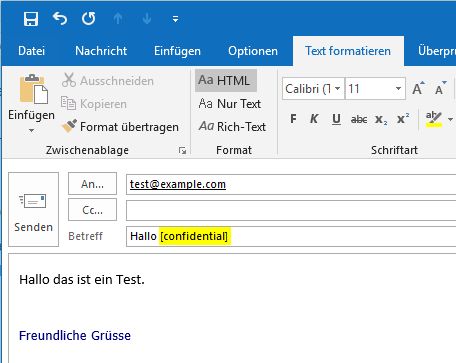Click the Einfügen clipboard paste icon
Image resolution: width=456 pixels, height=363 pixels.
(x=33, y=88)
